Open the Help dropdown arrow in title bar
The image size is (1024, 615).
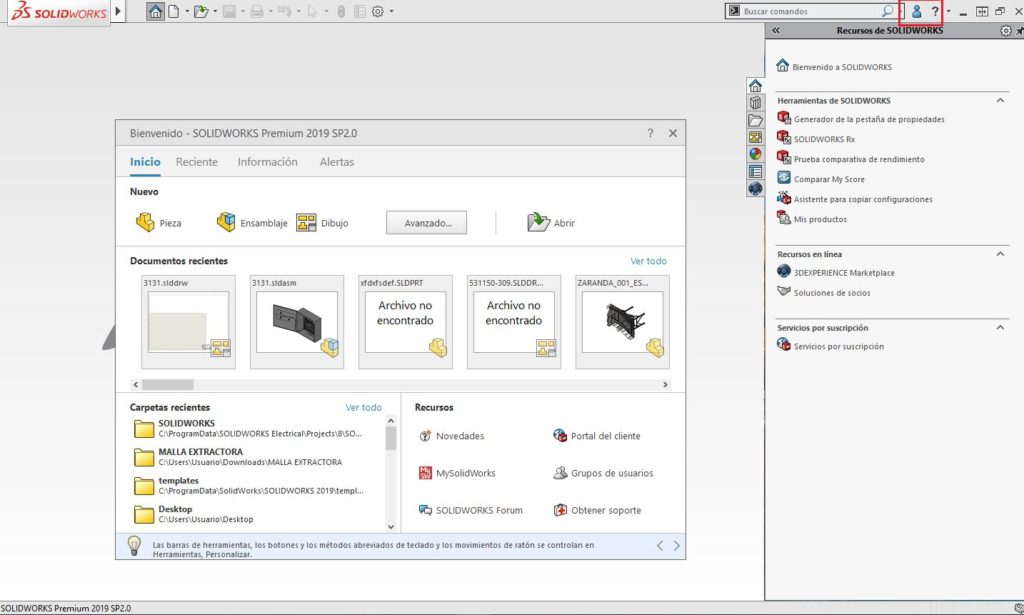click(x=948, y=11)
